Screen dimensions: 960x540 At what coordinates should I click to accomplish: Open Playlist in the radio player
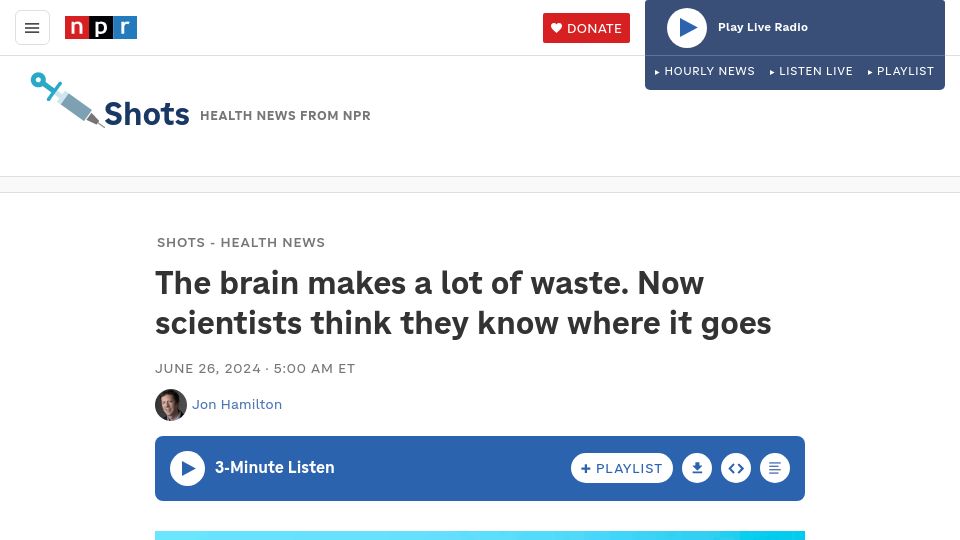coord(901,71)
